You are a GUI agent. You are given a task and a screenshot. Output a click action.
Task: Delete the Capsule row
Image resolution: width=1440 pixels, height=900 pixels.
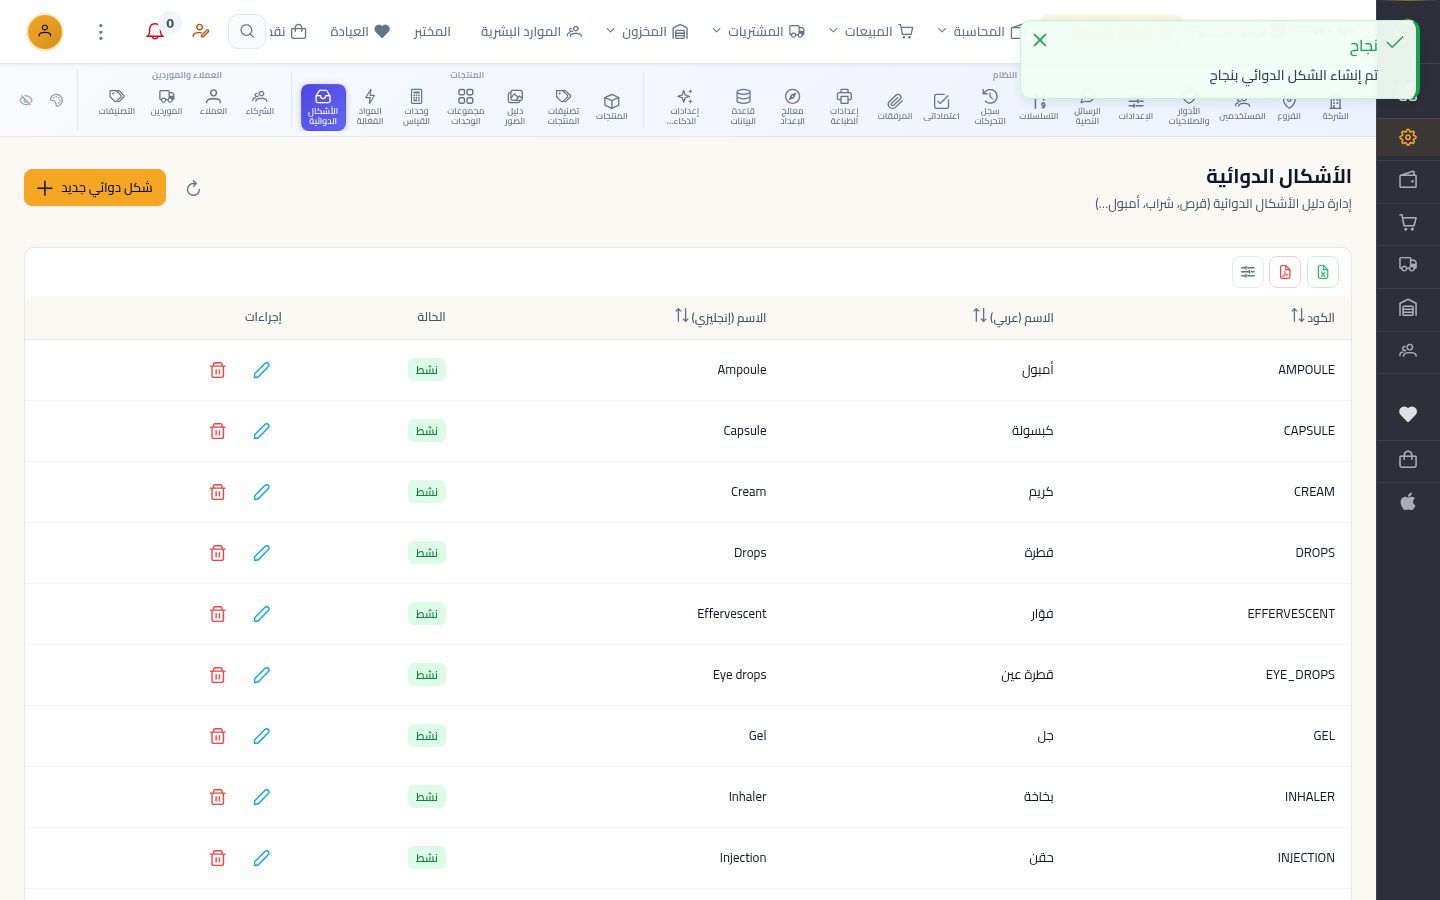coord(218,431)
